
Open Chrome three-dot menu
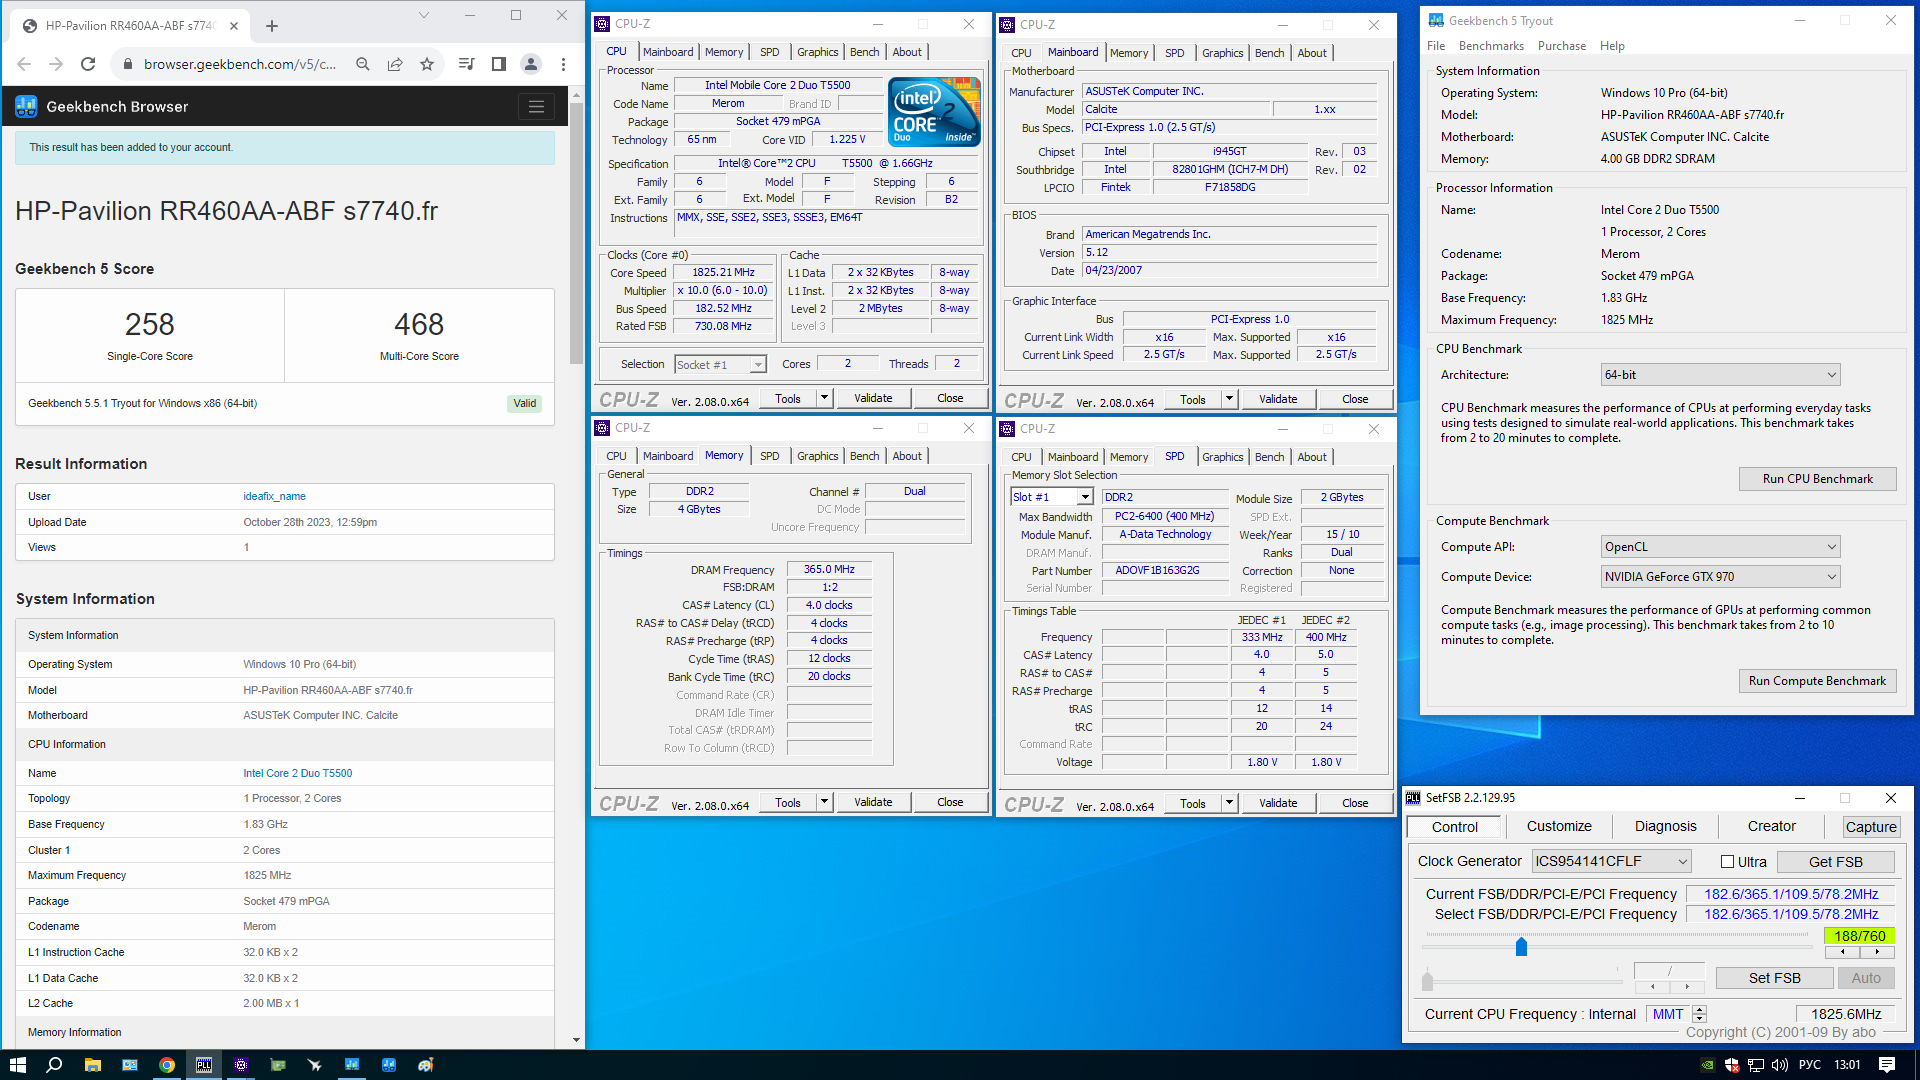[564, 64]
